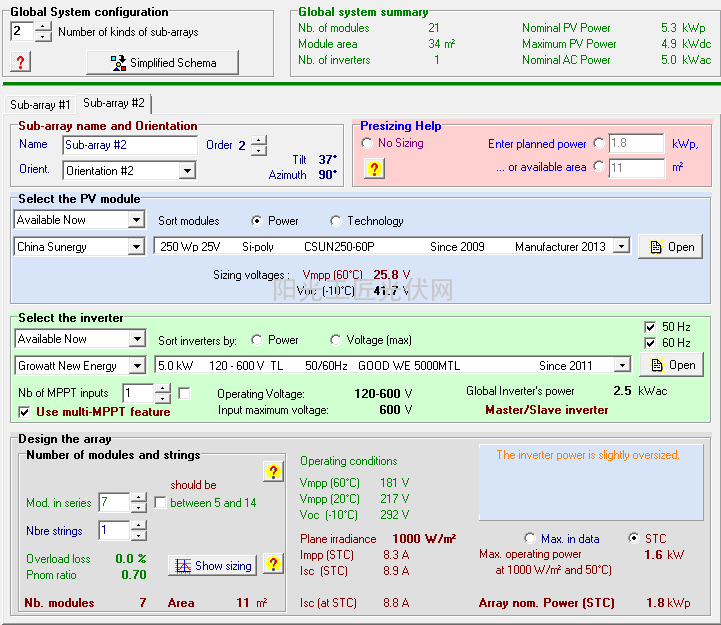Click the red question mark under Global System configuration
This screenshot has width=721, height=625.
(x=21, y=62)
